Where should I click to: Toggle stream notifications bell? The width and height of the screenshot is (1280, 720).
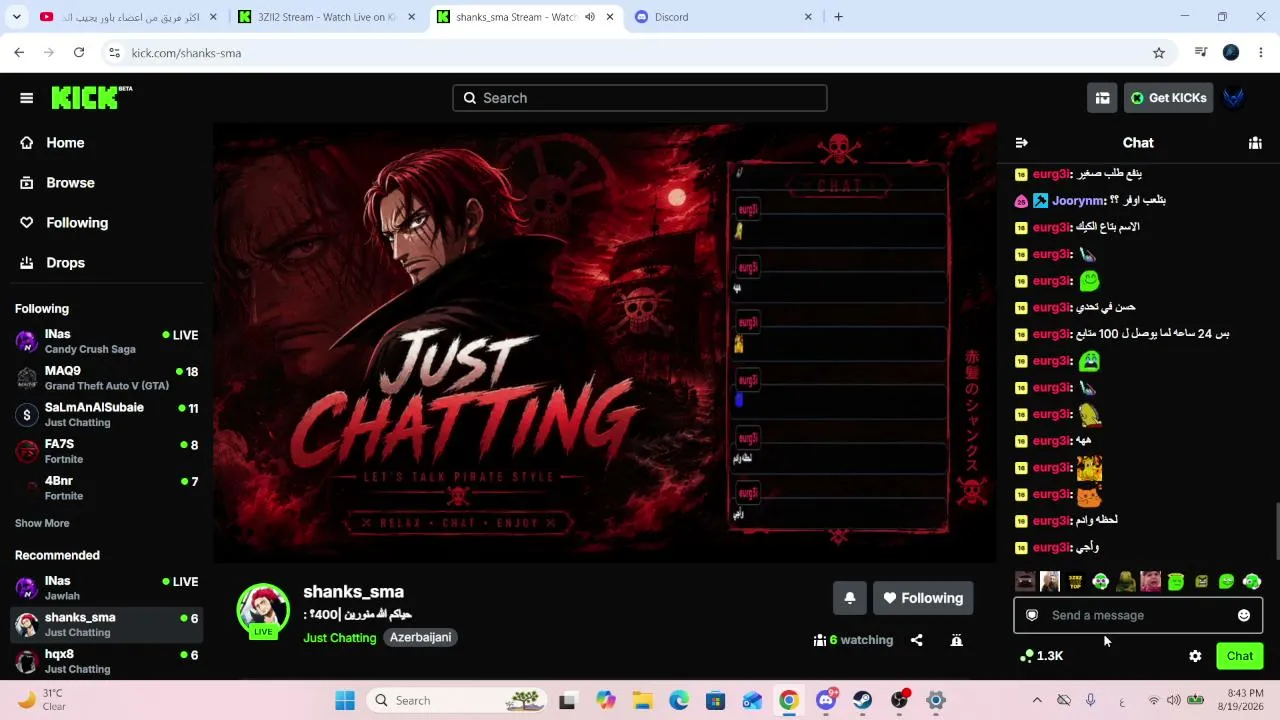pos(850,598)
